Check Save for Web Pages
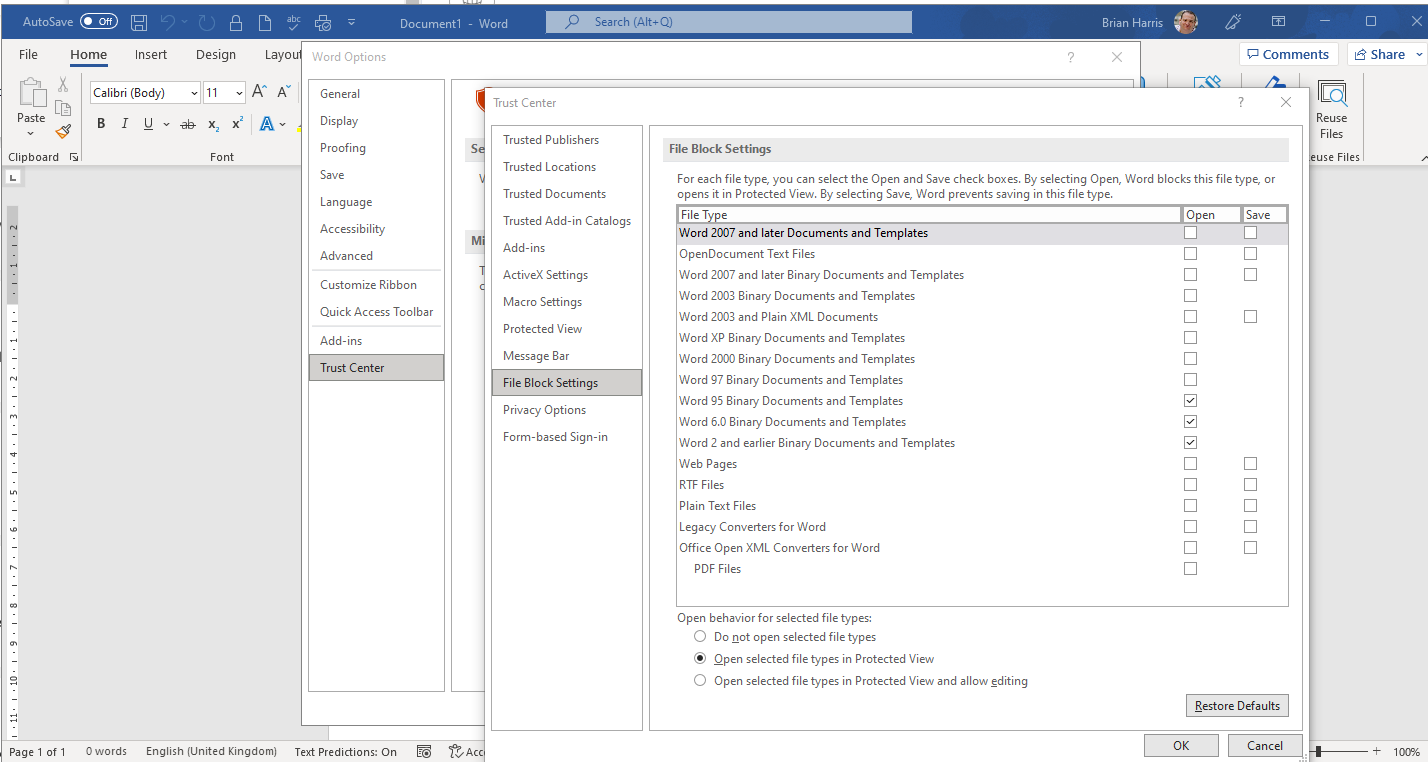1428x762 pixels. (x=1250, y=464)
